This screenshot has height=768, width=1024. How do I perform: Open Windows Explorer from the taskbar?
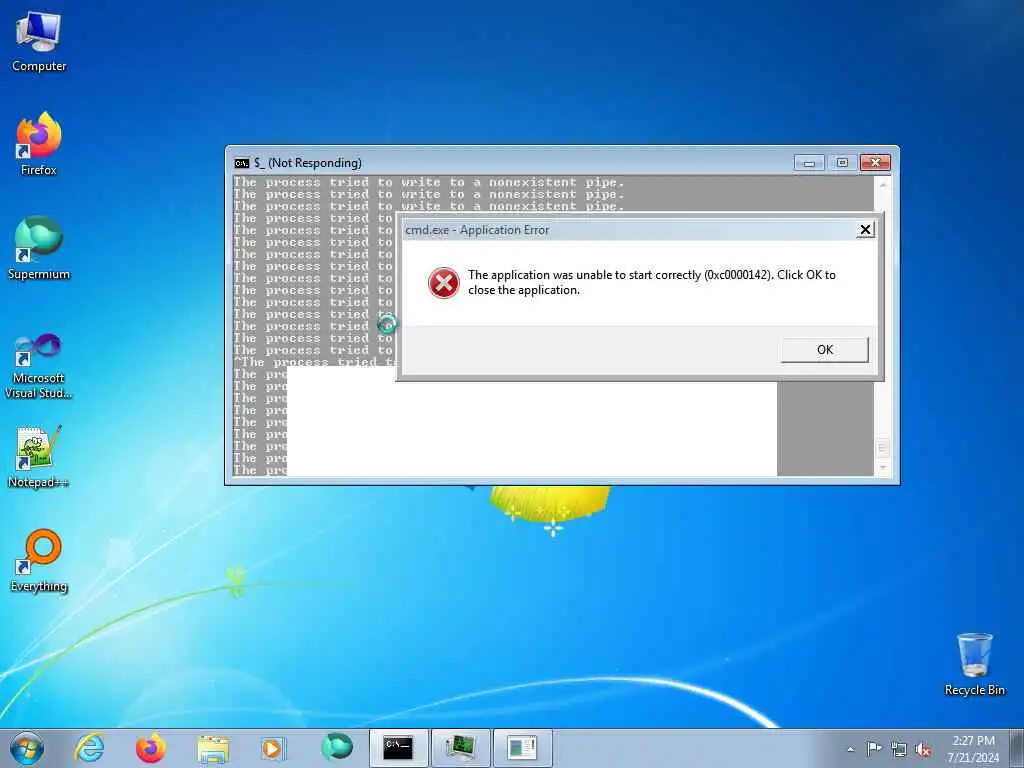click(213, 748)
